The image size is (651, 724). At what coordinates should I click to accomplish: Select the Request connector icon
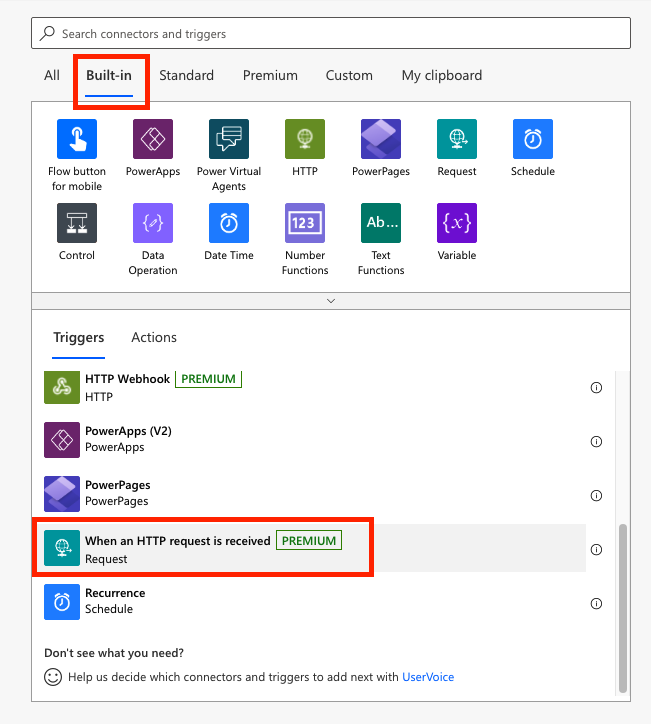457,139
